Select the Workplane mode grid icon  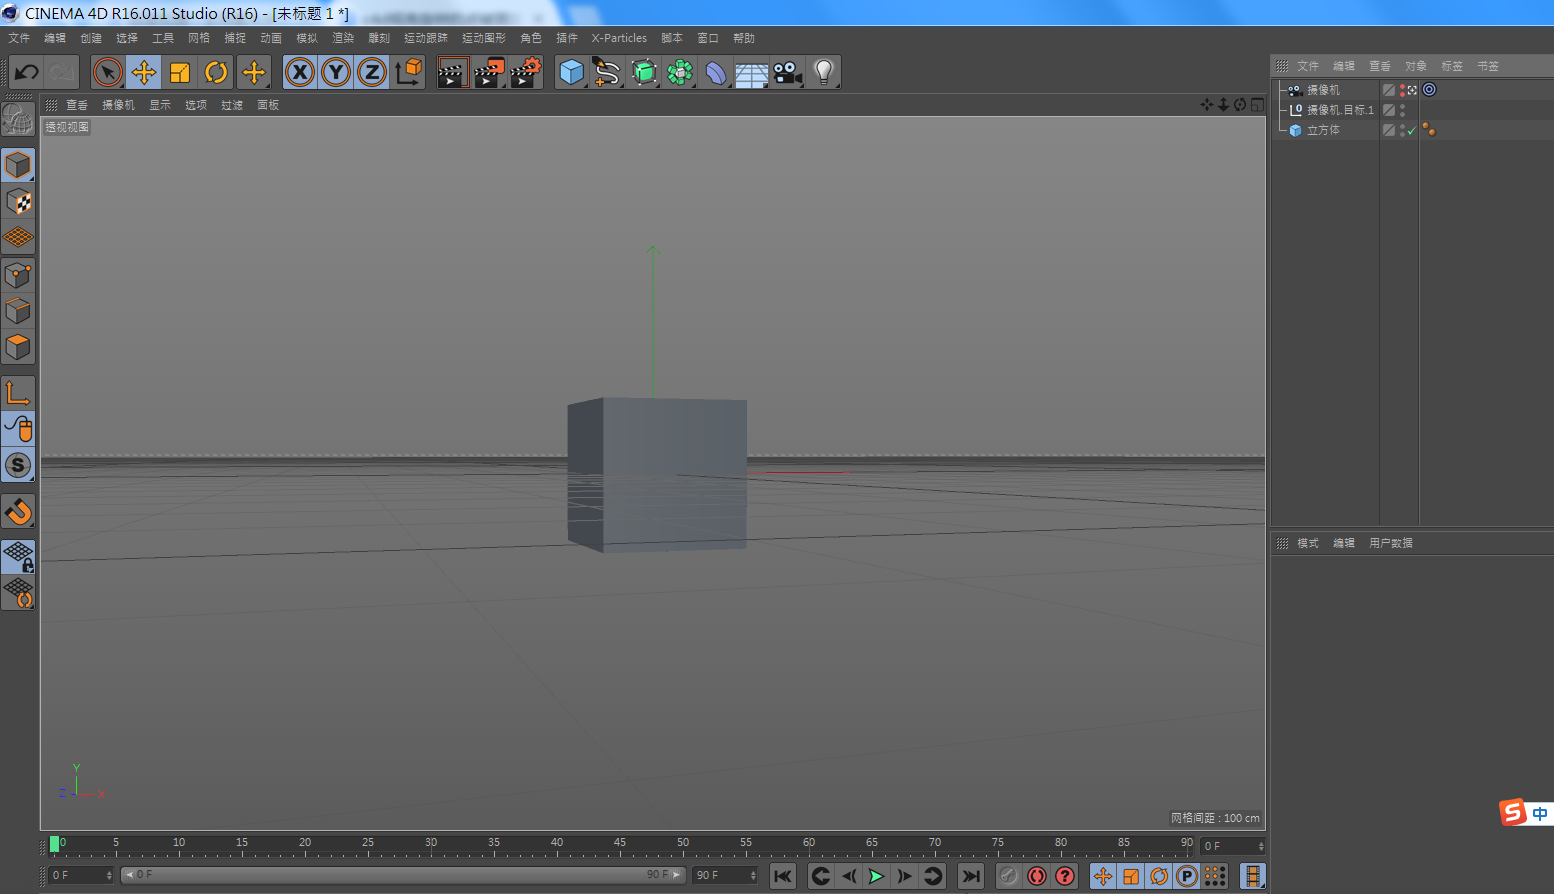pyautogui.click(x=18, y=238)
